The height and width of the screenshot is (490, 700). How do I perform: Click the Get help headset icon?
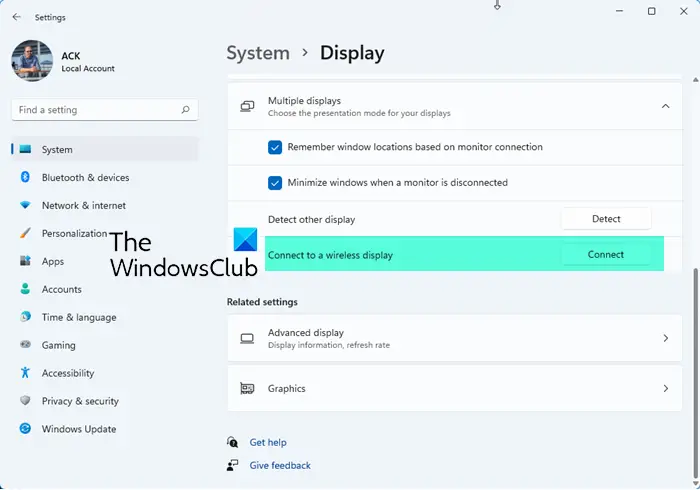pyautogui.click(x=232, y=442)
